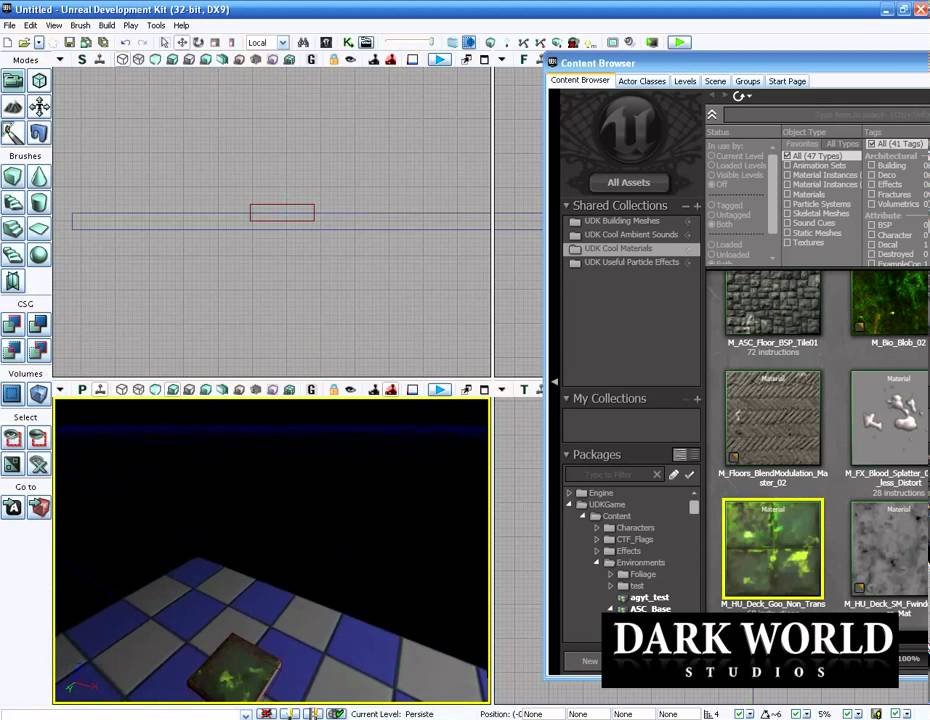Click the content browser refresh icon
This screenshot has width=930, height=720.
click(738, 96)
